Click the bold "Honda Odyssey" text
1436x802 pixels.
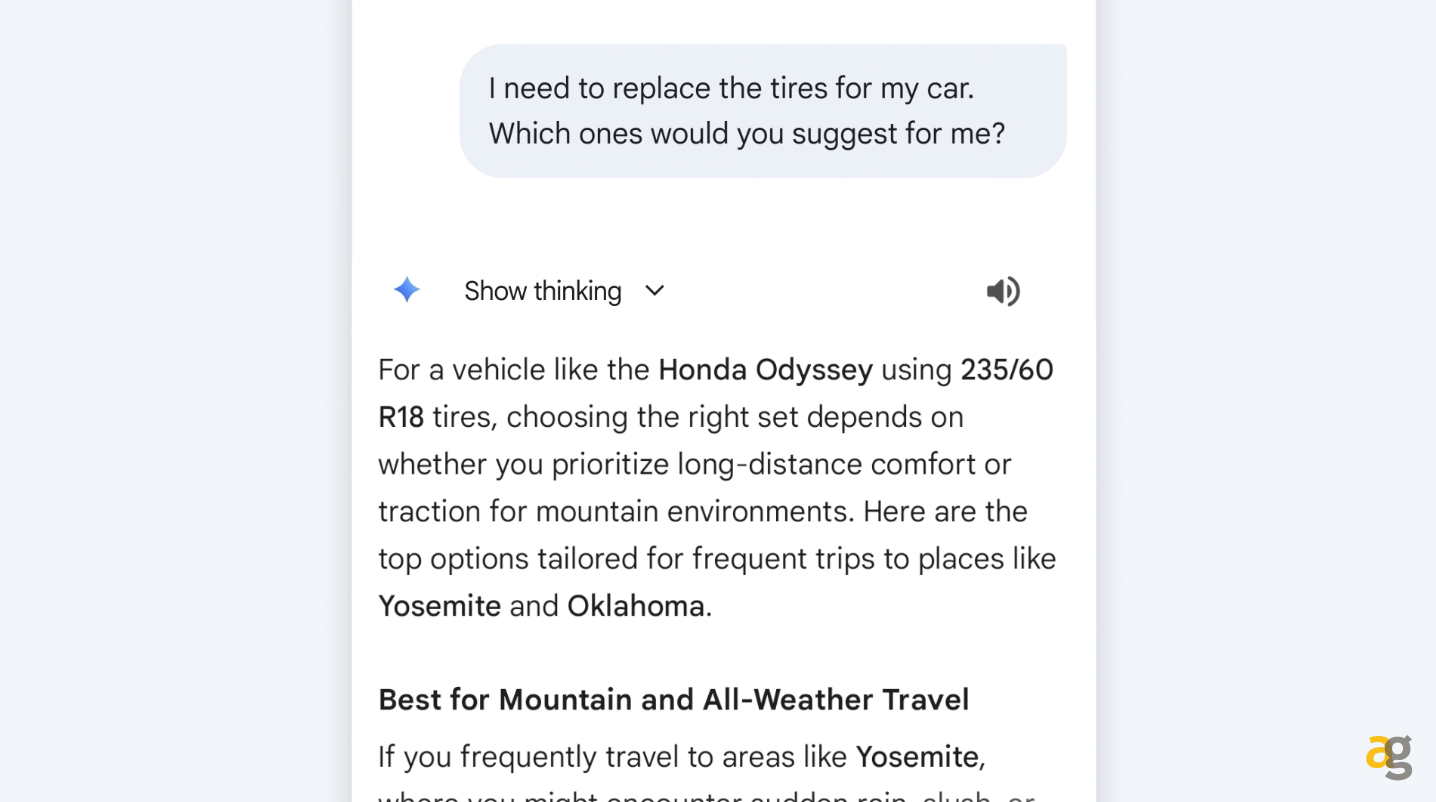(x=765, y=370)
